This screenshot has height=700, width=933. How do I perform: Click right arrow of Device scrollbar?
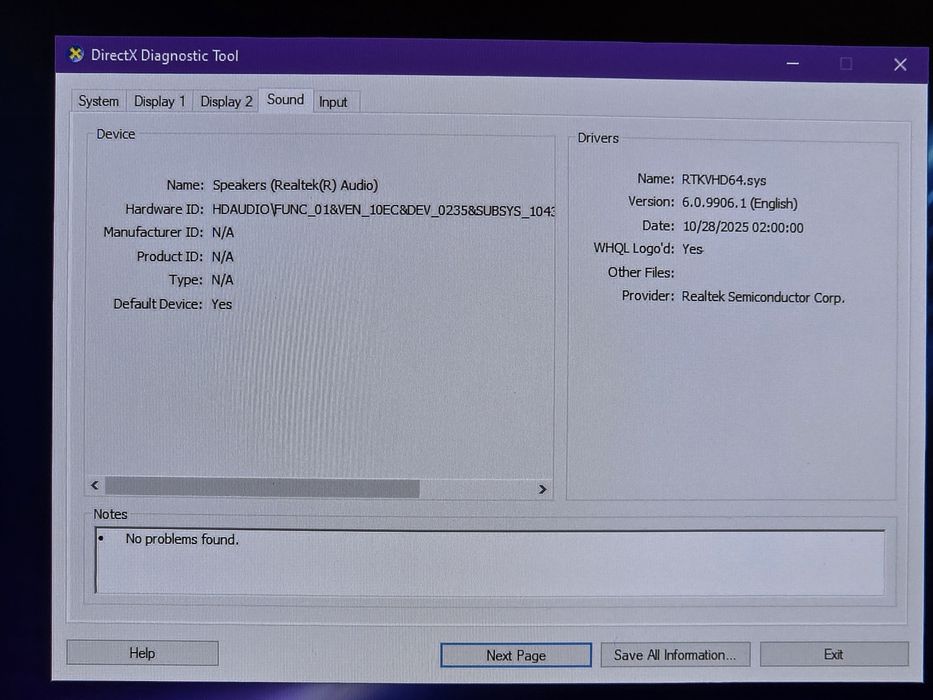tap(542, 489)
